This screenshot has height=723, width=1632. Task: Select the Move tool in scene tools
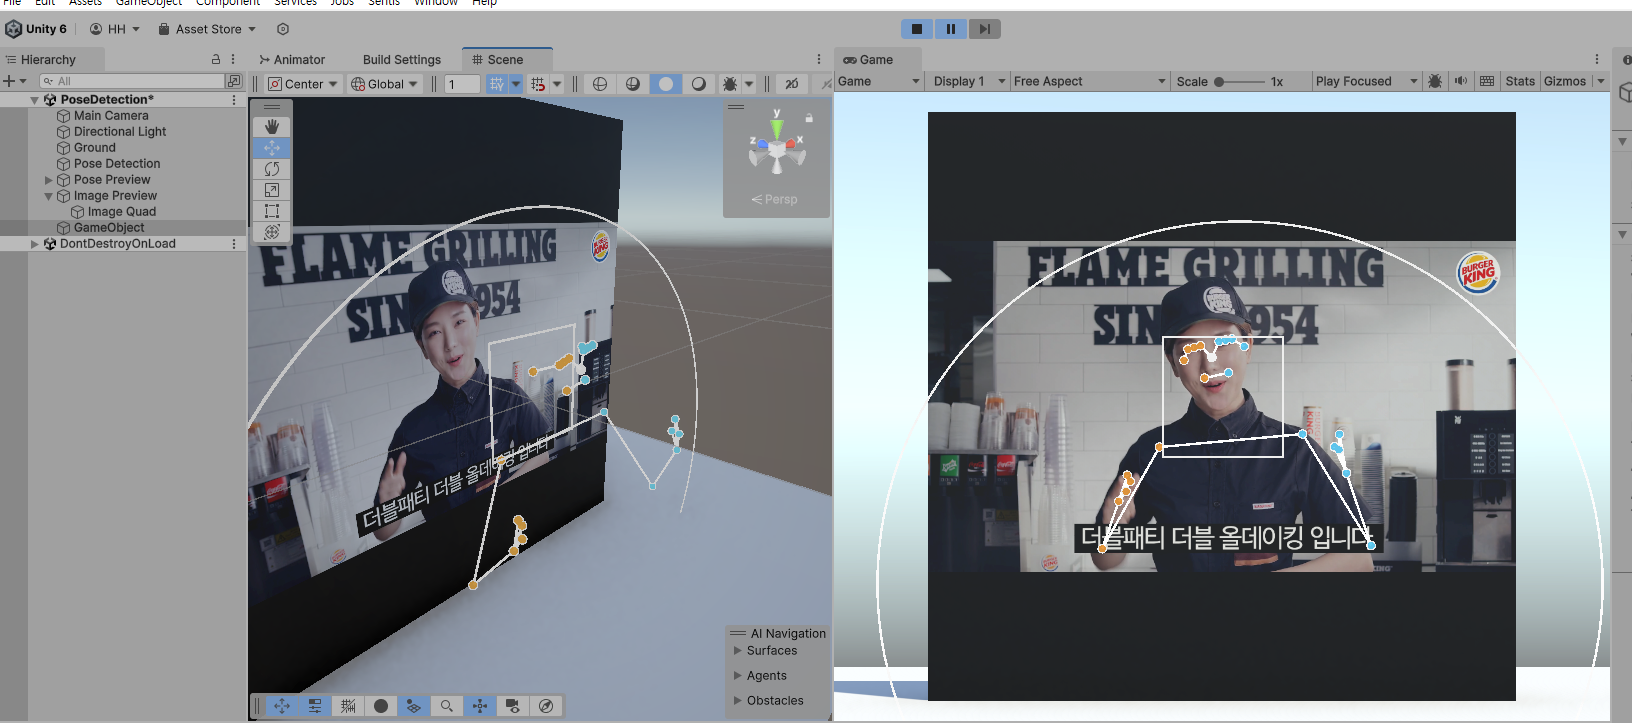click(272, 148)
